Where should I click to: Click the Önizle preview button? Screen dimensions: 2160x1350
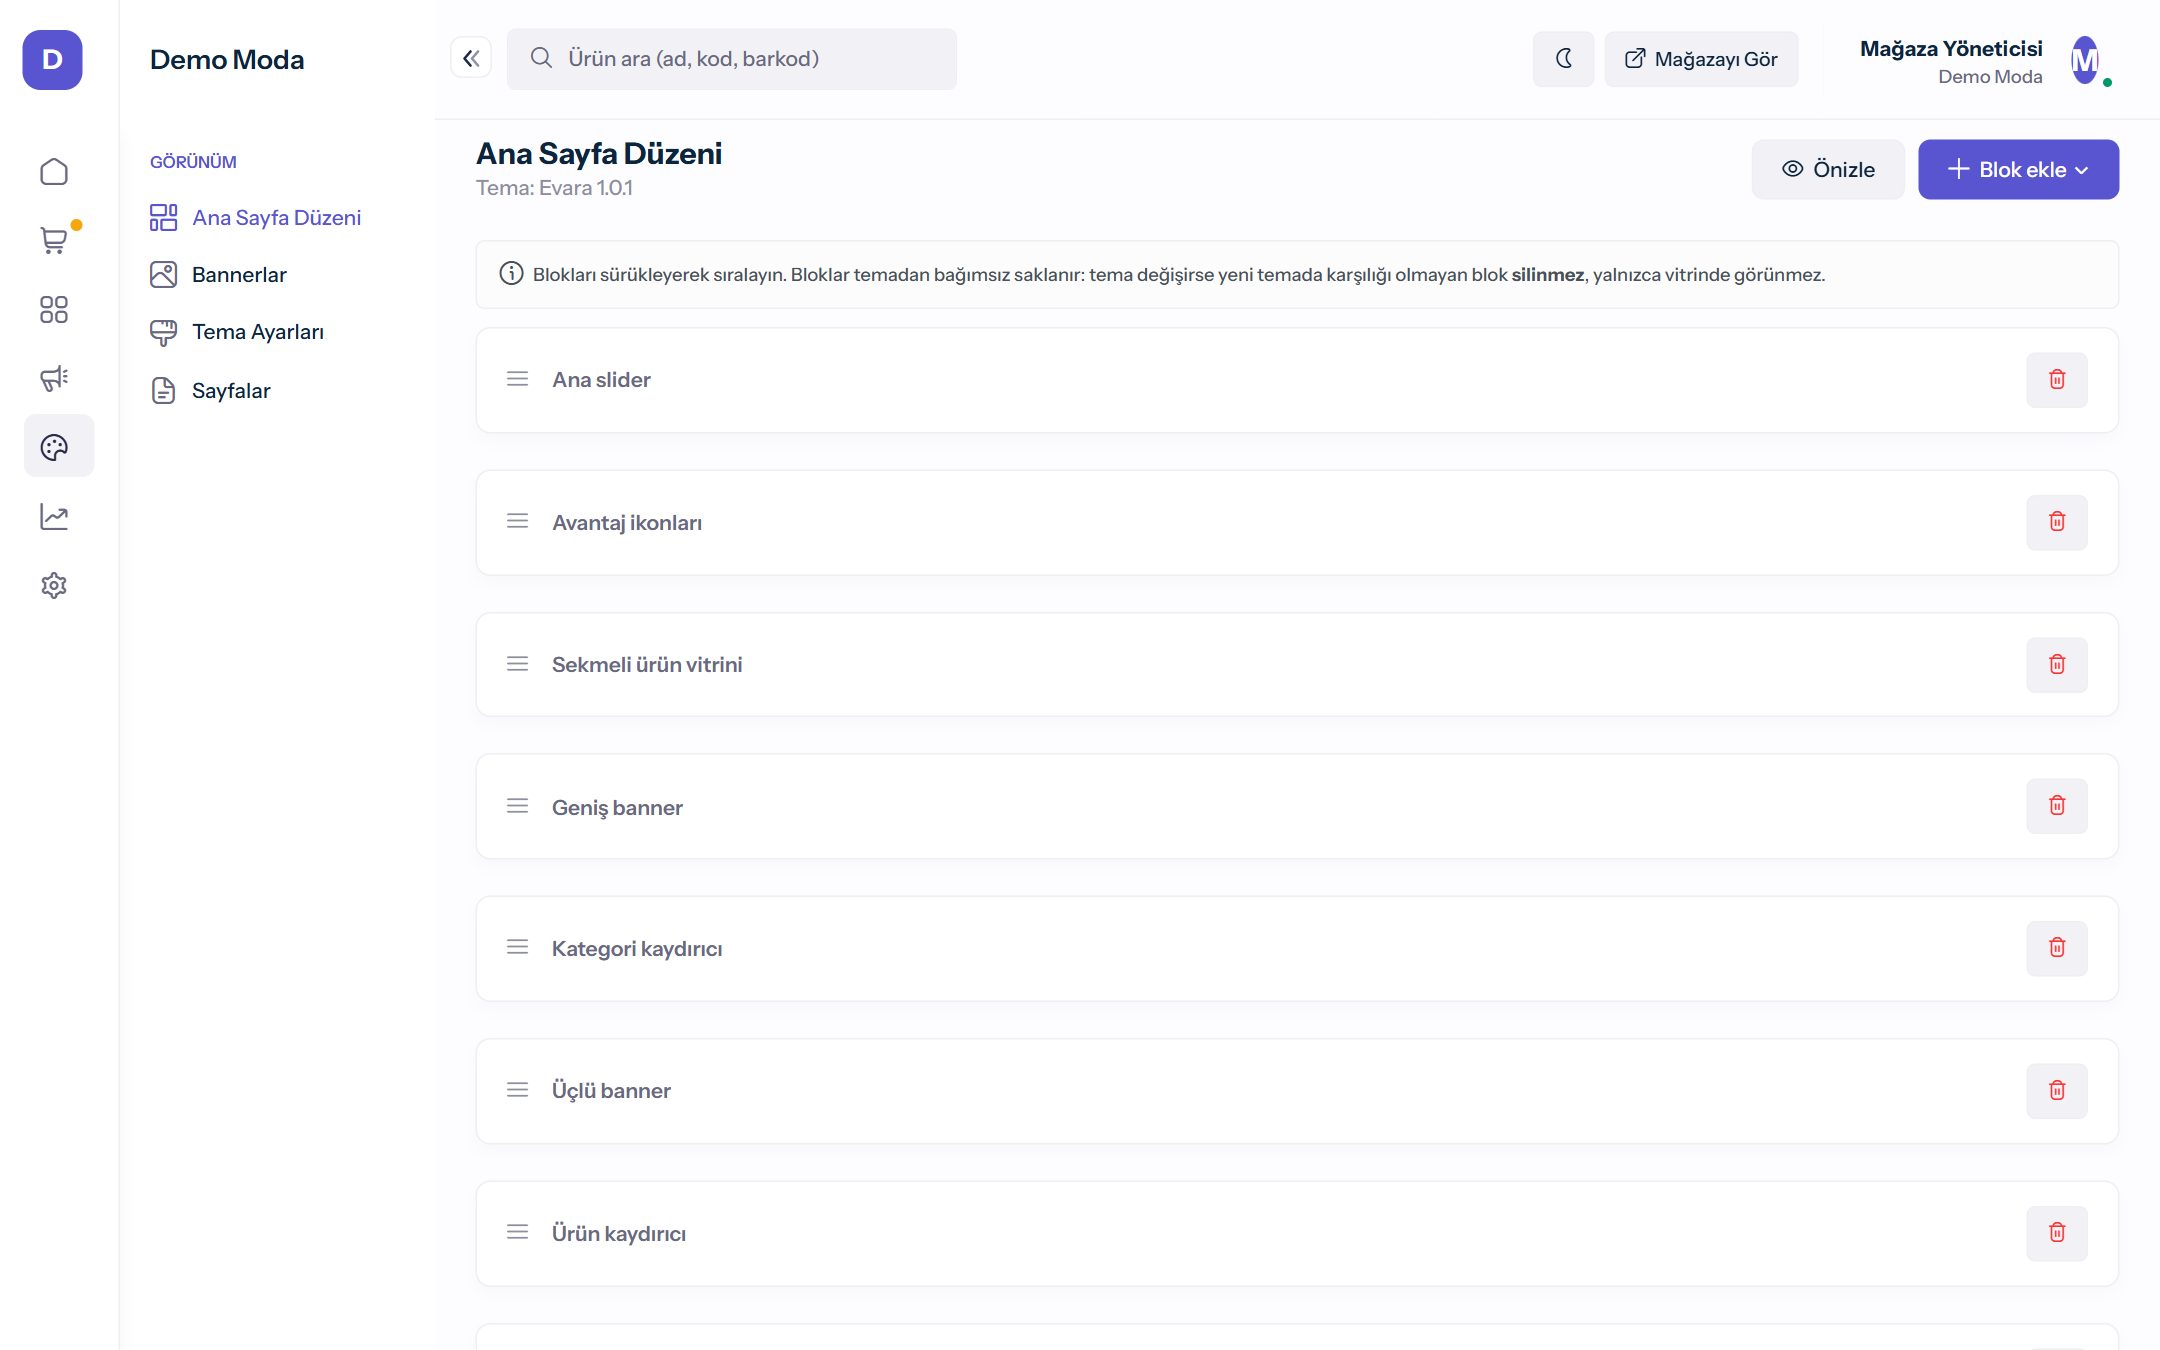point(1828,169)
